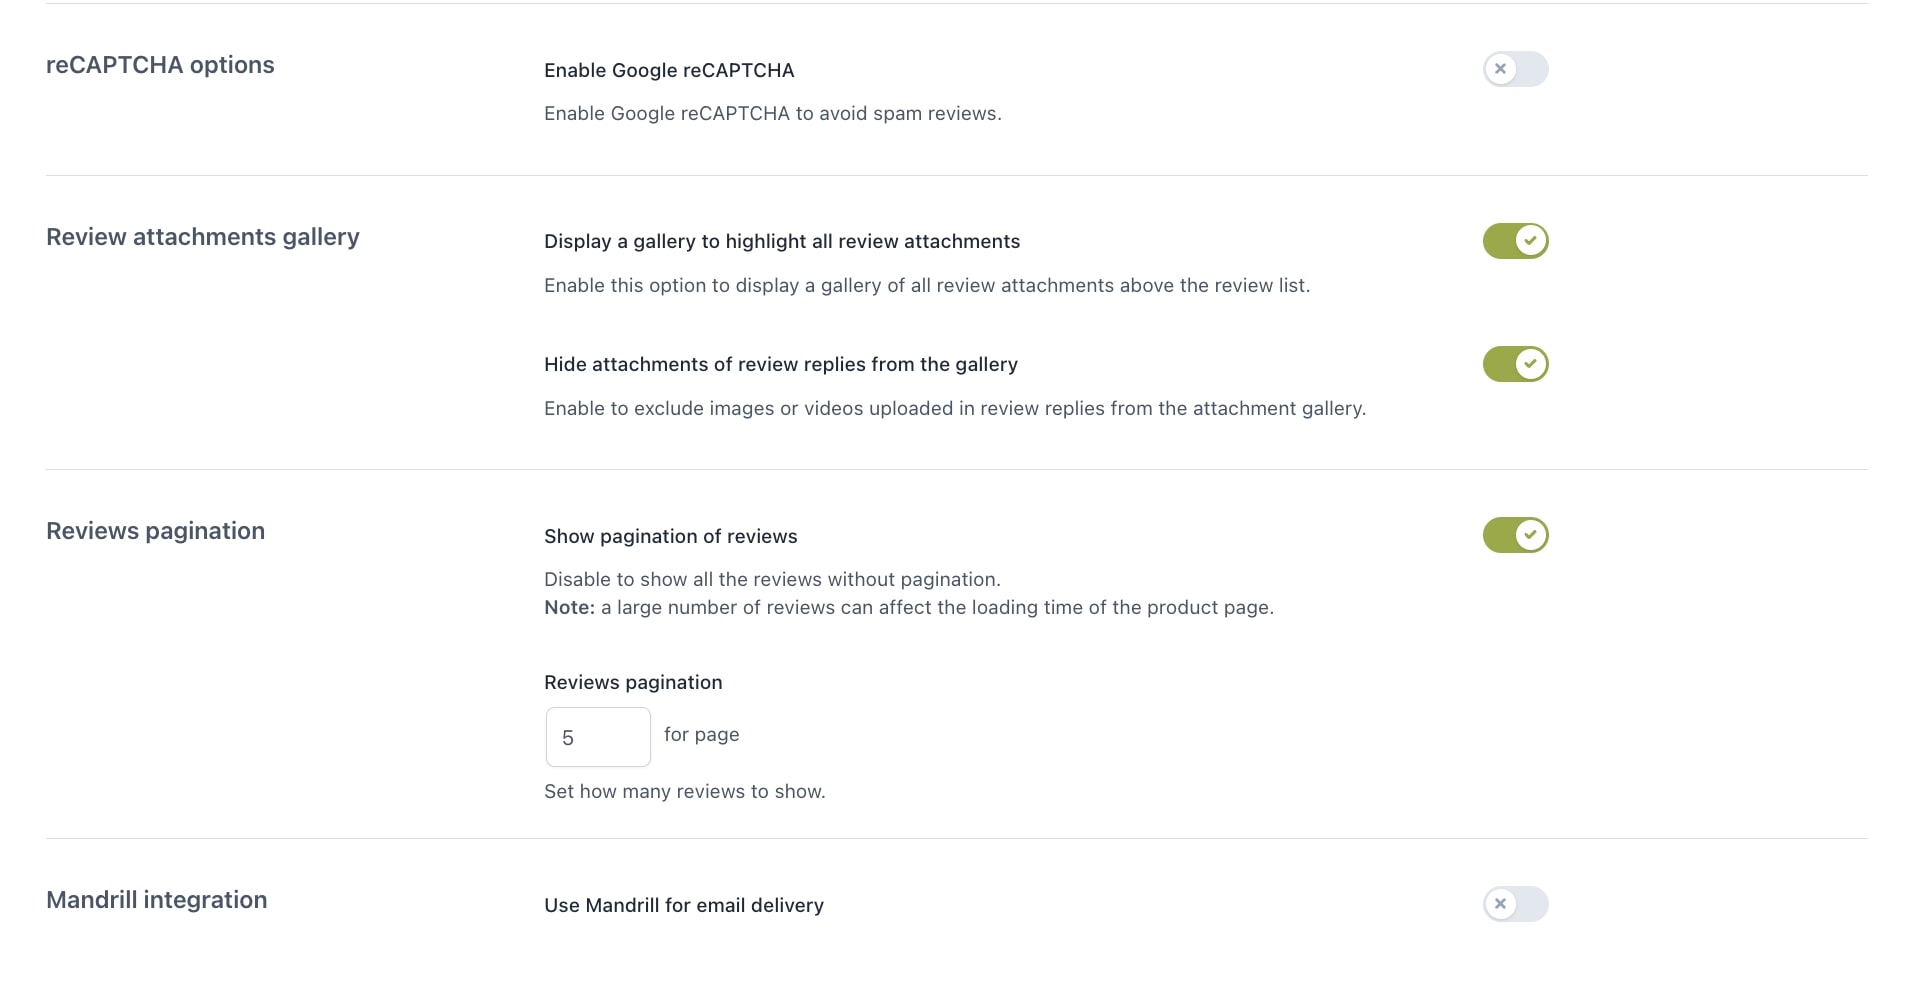
Task: Click the Use Mandrill for email delivery label
Action: tap(683, 905)
